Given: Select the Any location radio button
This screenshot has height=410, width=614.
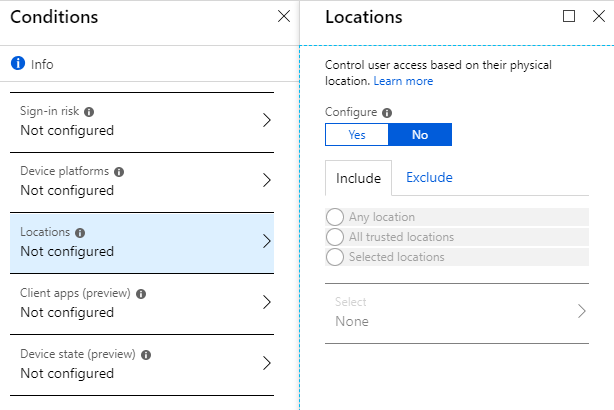Looking at the screenshot, I should point(335,217).
